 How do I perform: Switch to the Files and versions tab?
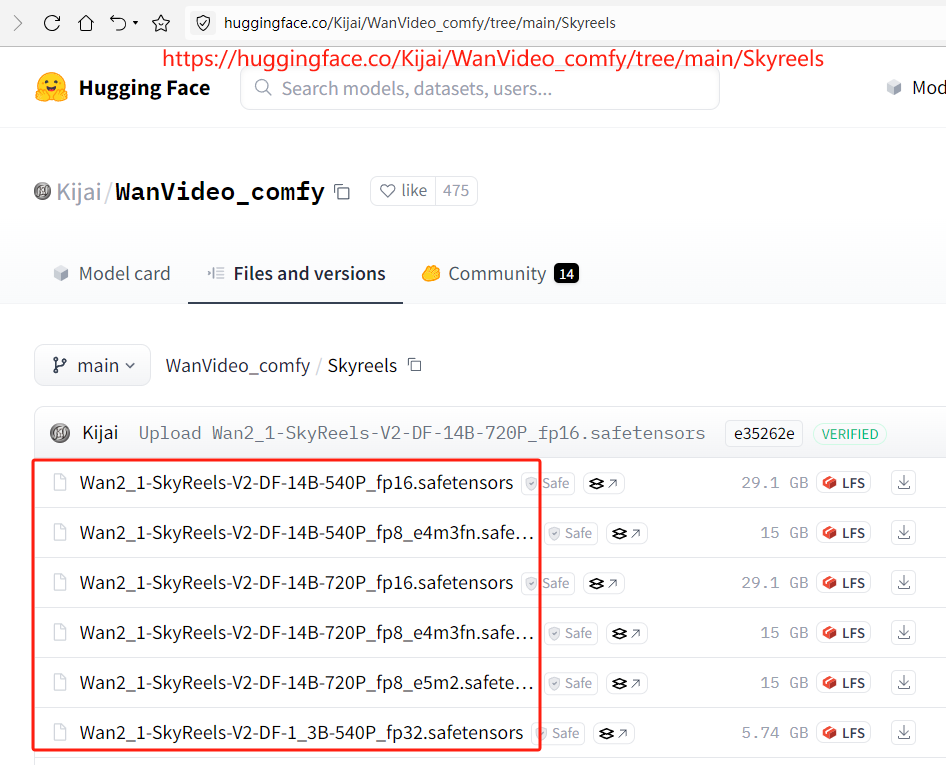point(296,274)
